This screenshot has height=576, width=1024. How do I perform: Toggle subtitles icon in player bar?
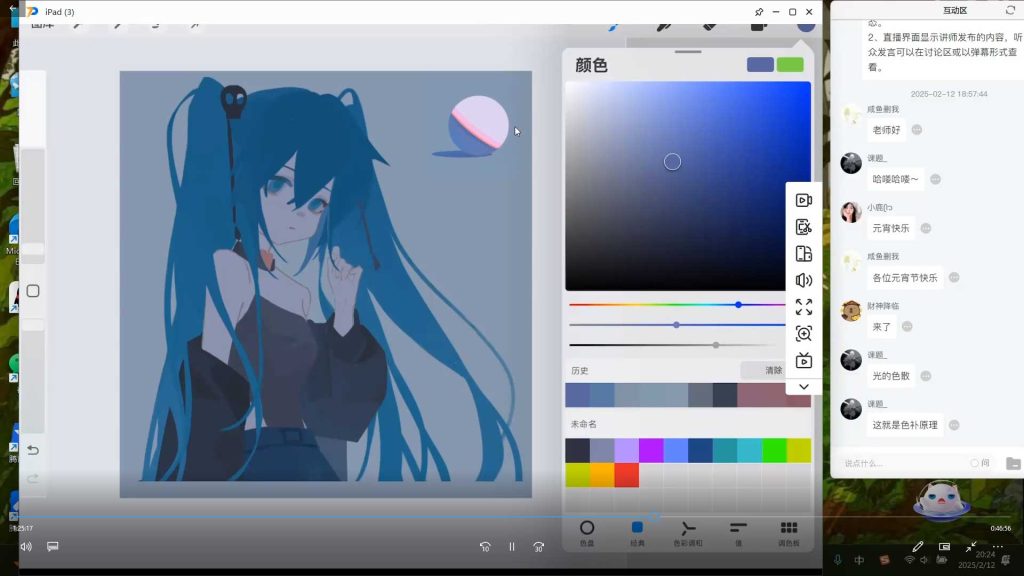pyautogui.click(x=53, y=546)
